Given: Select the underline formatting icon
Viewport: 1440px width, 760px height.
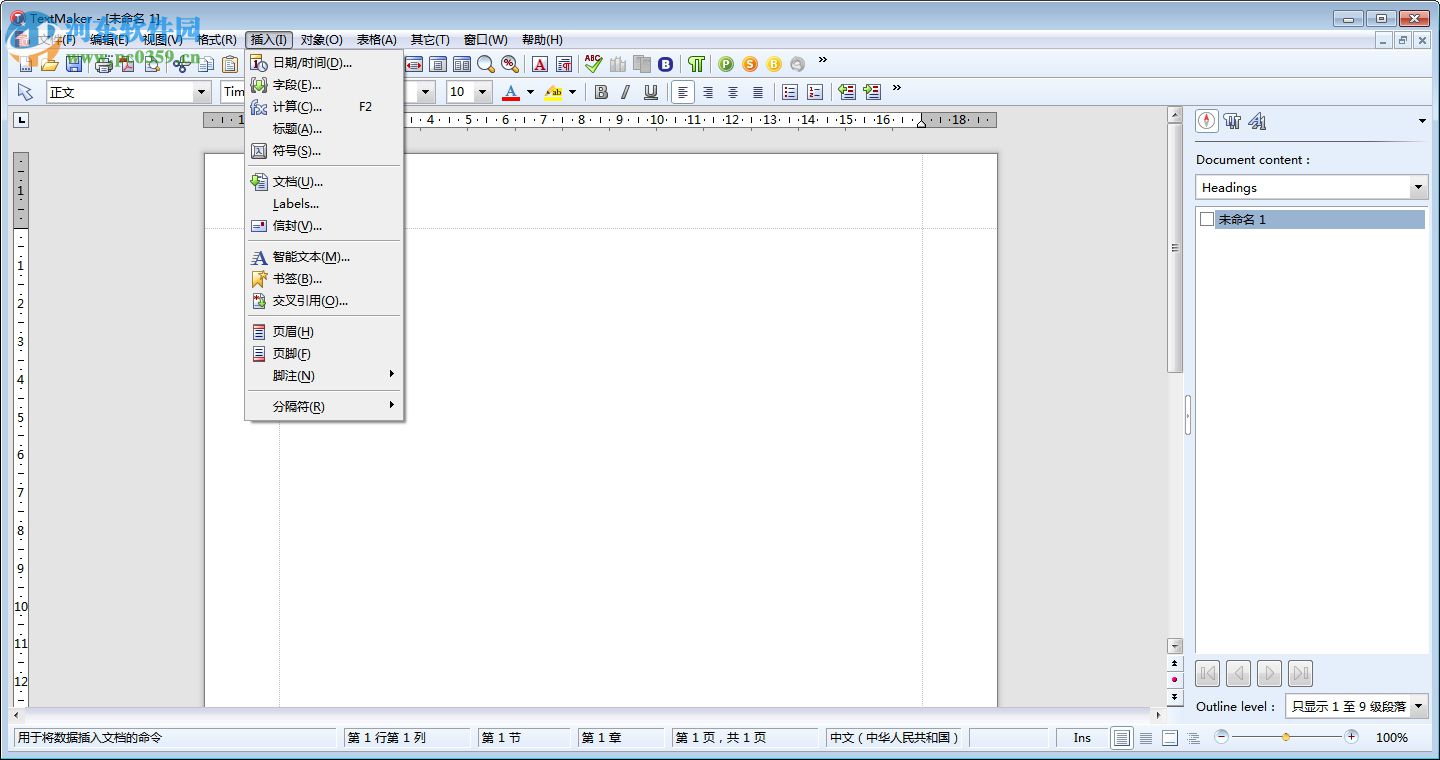Looking at the screenshot, I should point(650,92).
